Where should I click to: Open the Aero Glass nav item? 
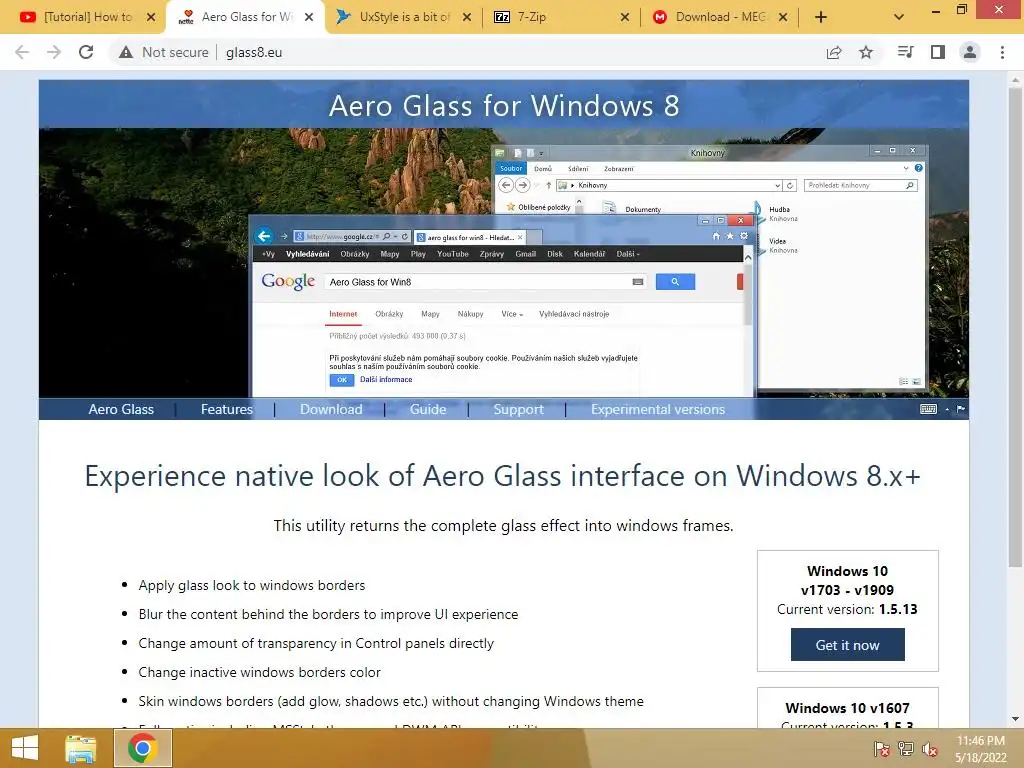coord(121,409)
